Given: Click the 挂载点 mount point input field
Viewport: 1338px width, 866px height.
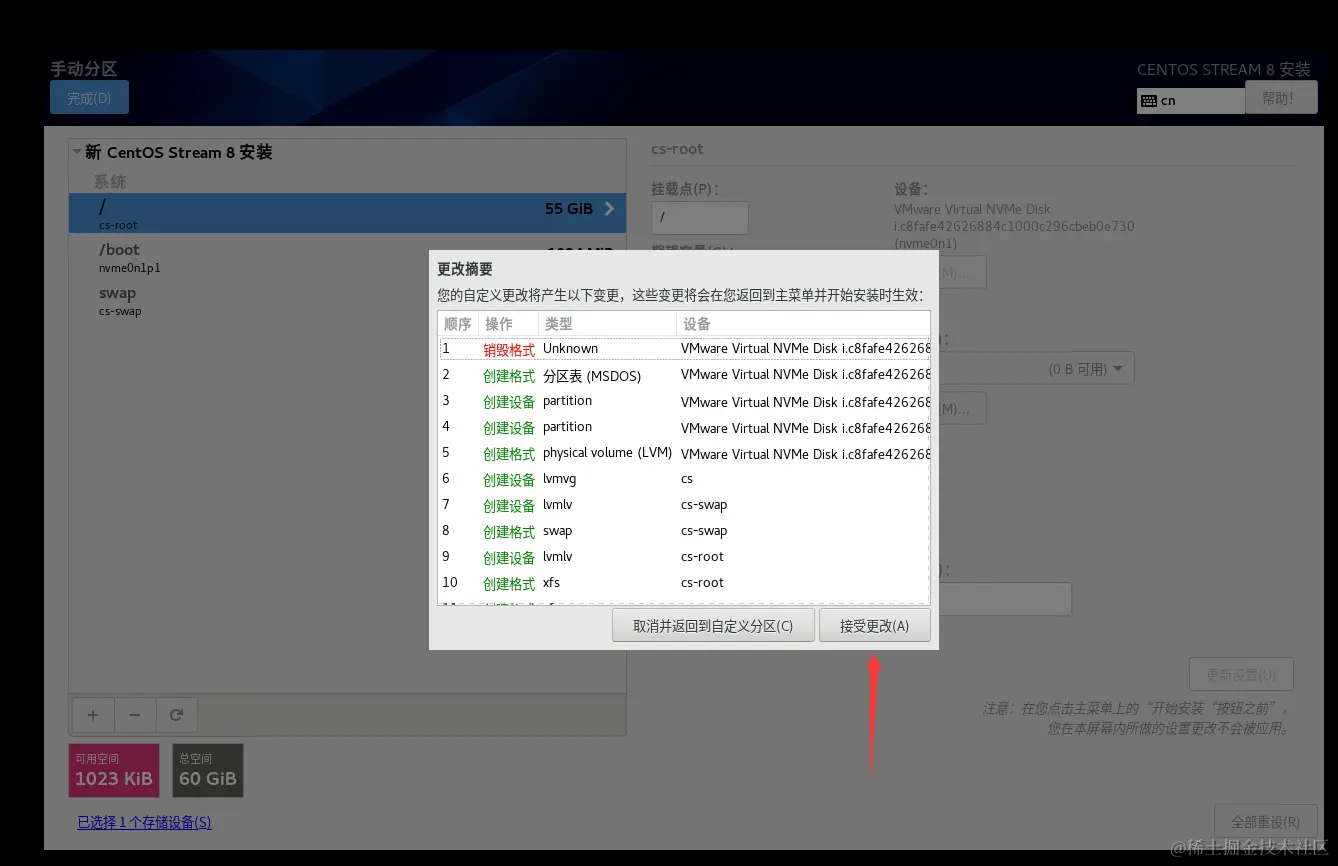Looking at the screenshot, I should (x=699, y=217).
